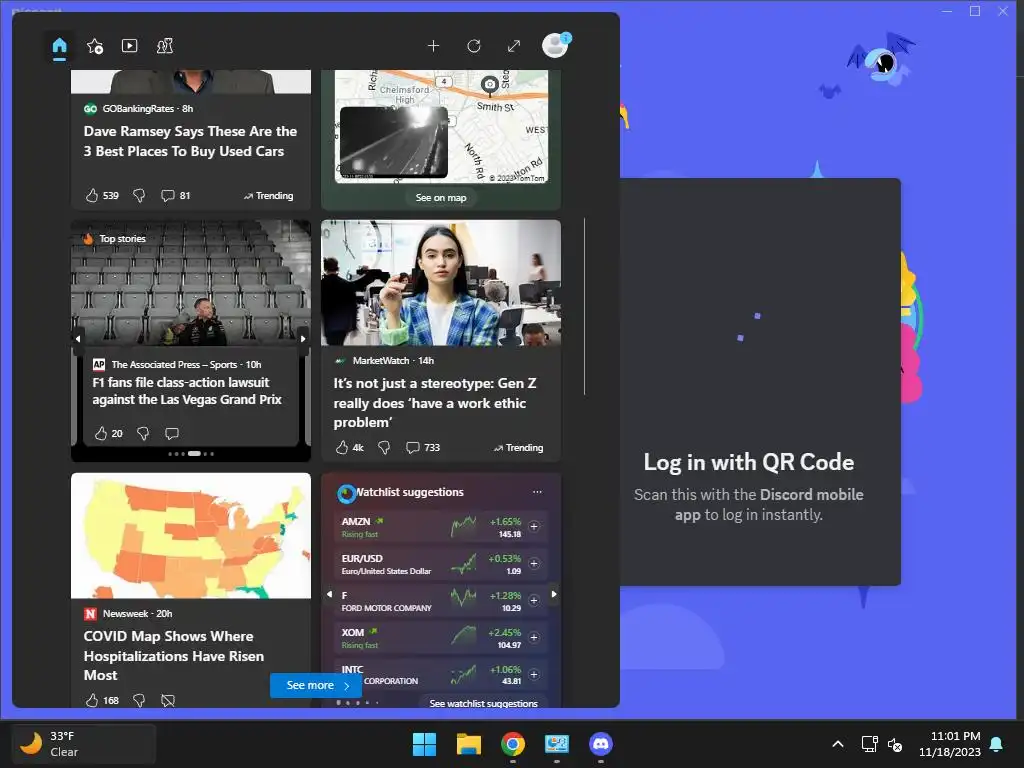Screen dimensions: 1024x768
Task: Open Dave Ramsey used cars headline
Action: point(190,141)
